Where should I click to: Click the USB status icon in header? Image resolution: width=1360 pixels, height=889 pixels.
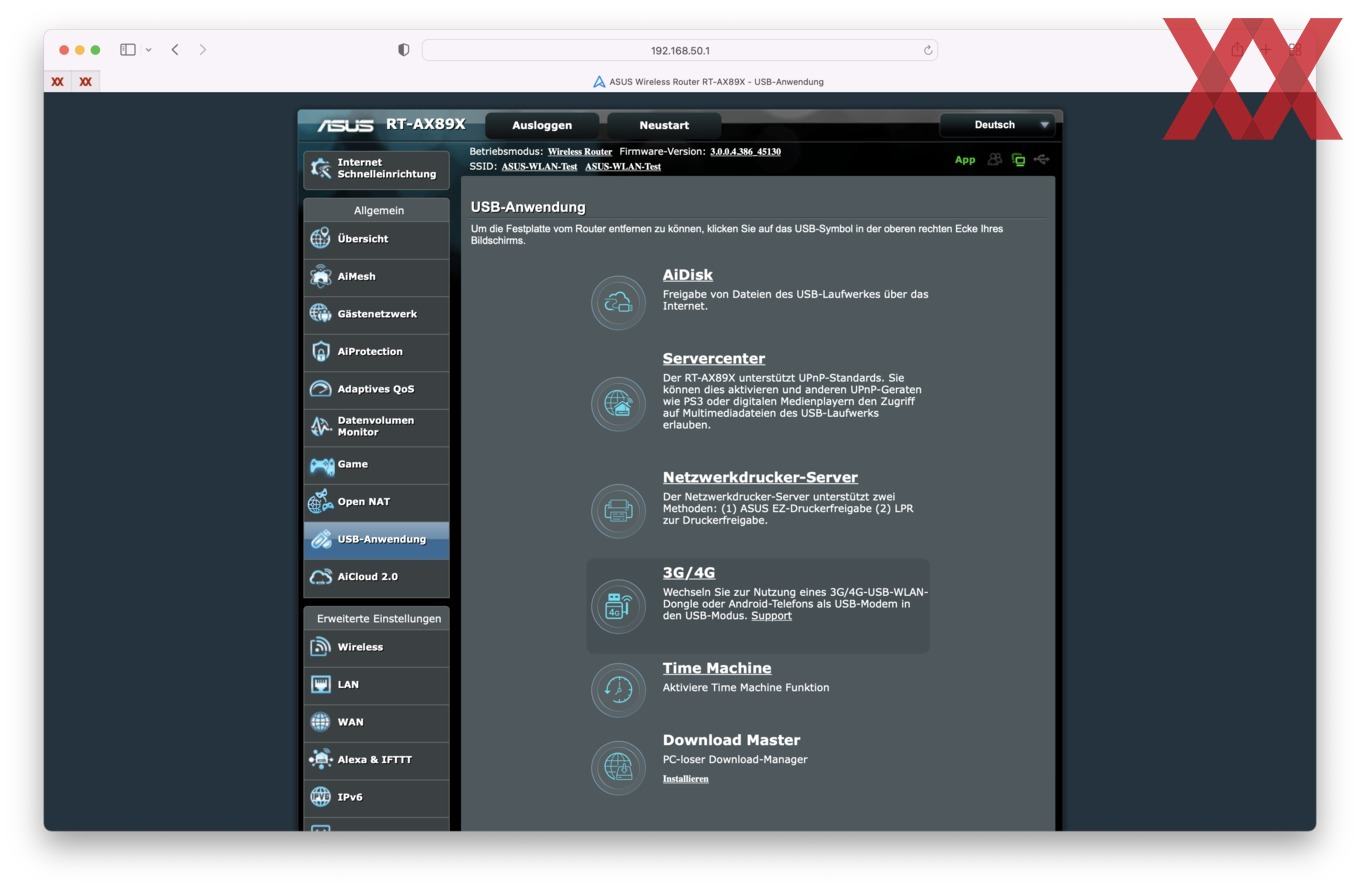point(1042,159)
